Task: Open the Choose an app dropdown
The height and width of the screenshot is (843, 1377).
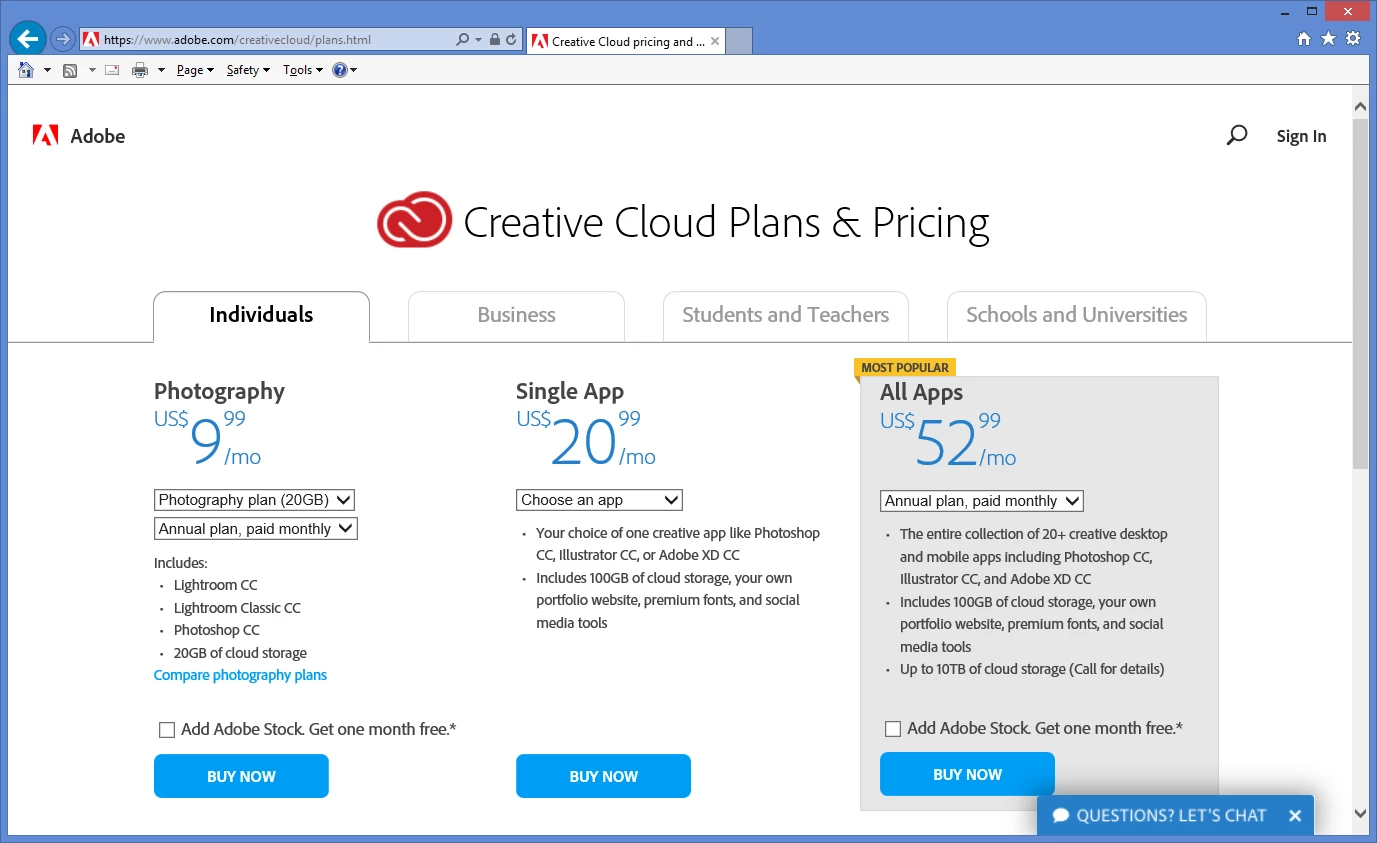Action: tap(599, 500)
